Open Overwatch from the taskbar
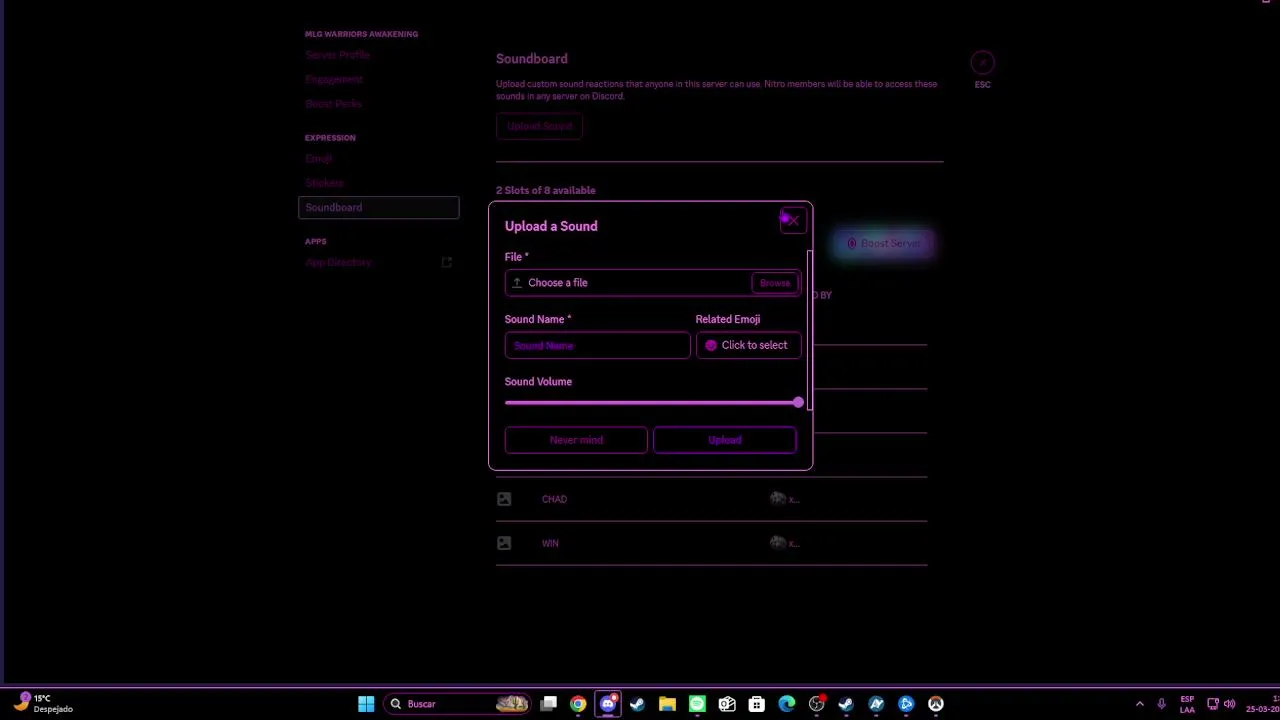This screenshot has height=720, width=1280. click(x=936, y=704)
